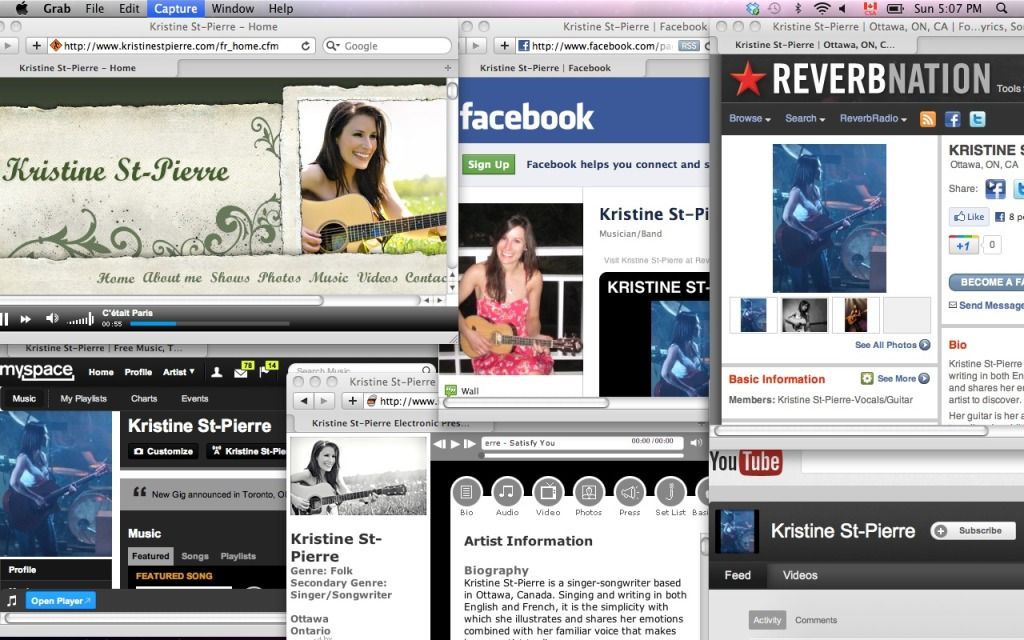Open the Video icon in press kit
The height and width of the screenshot is (640, 1024).
click(x=548, y=492)
